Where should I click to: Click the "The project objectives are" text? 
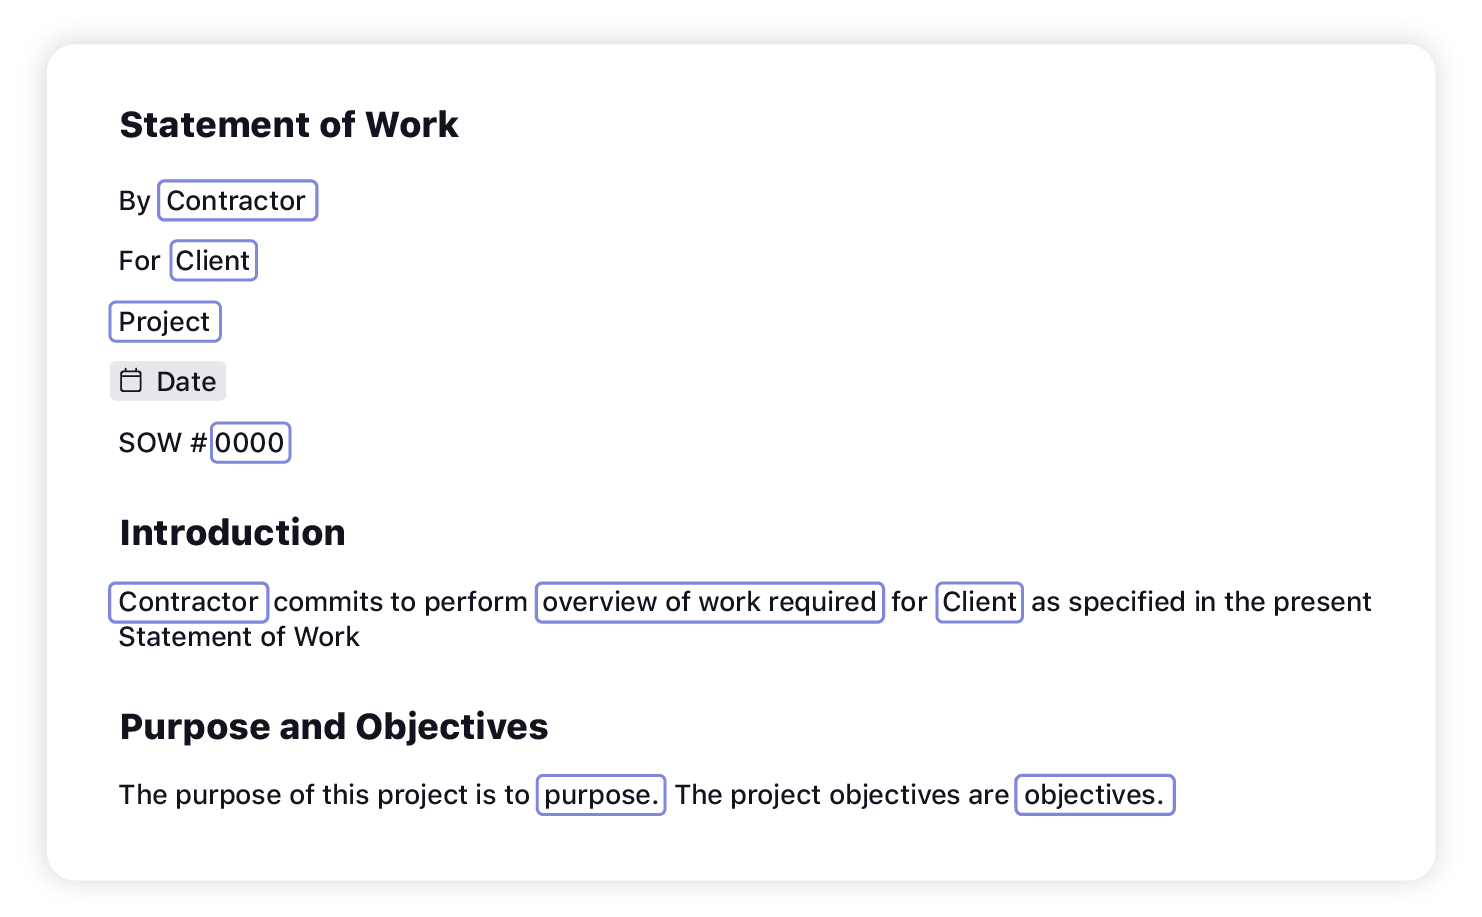pos(841,795)
